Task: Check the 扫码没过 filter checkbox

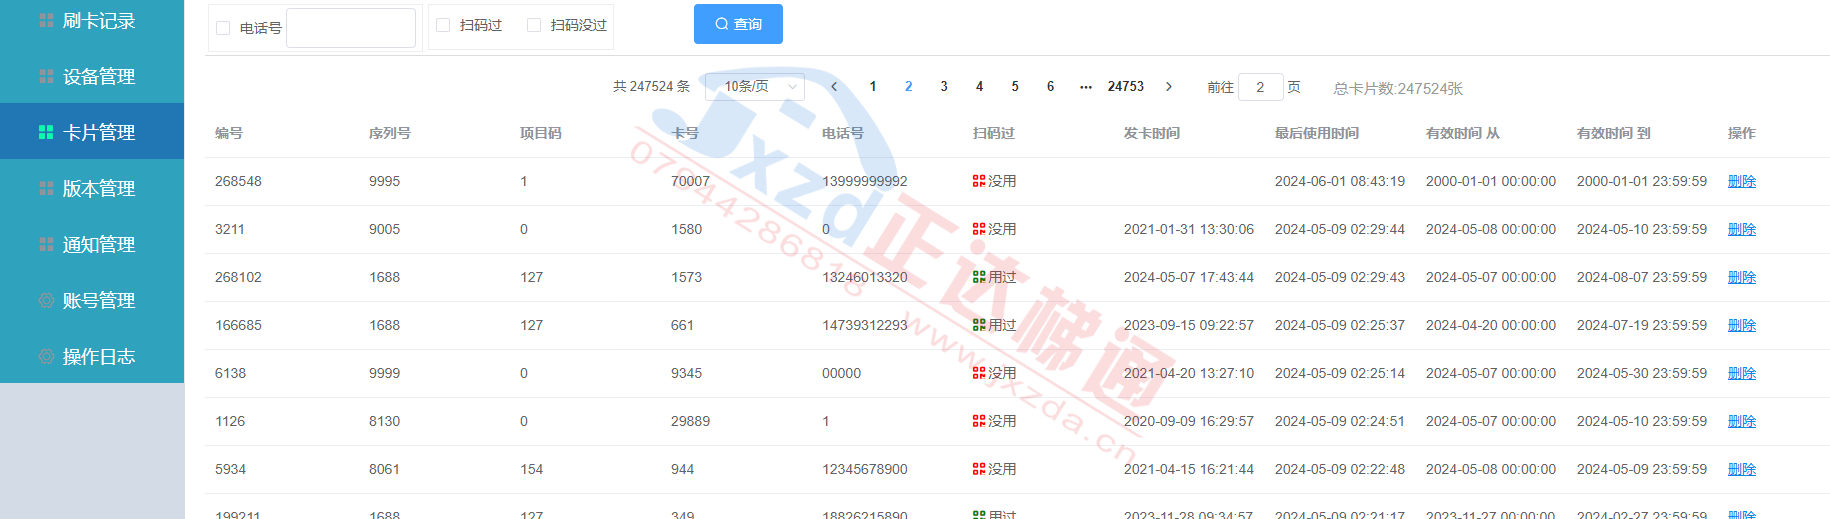Action: pos(534,25)
